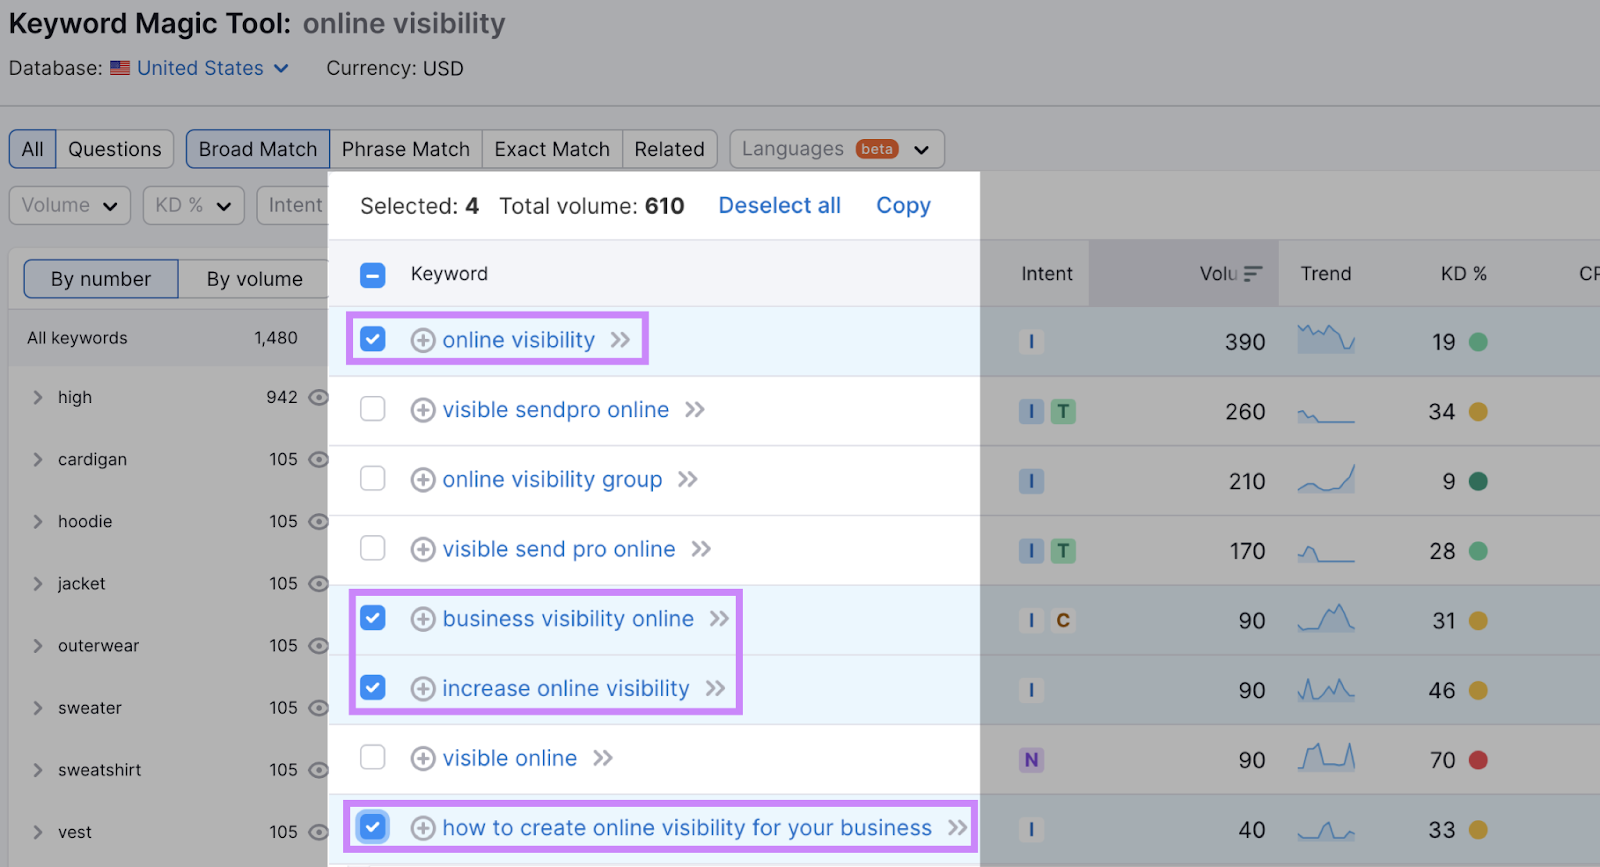Uncheck the increase online visibility checkbox
The height and width of the screenshot is (867, 1600).
373,688
